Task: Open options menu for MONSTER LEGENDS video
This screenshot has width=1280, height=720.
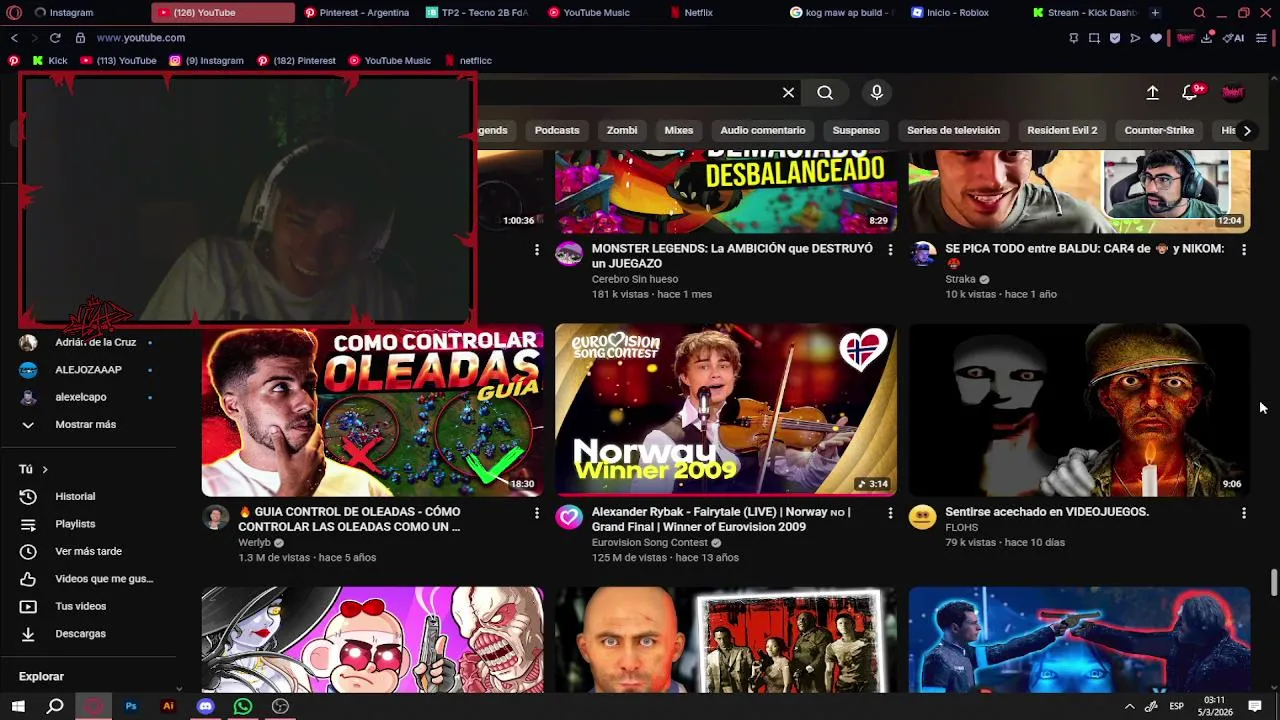Action: click(x=890, y=249)
